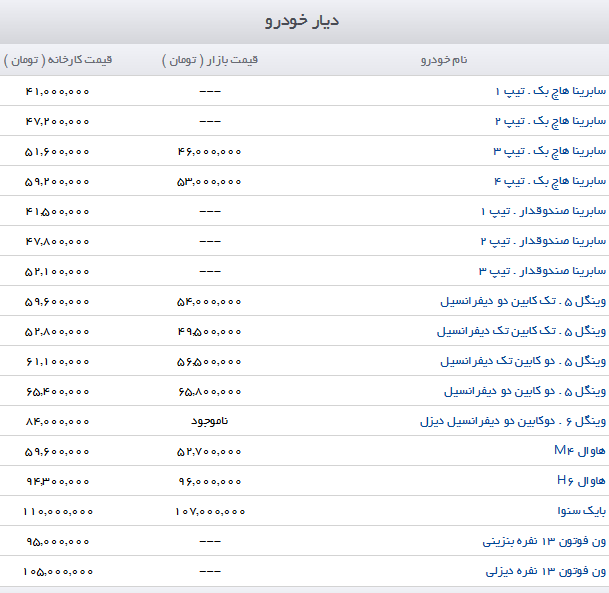The width and height of the screenshot is (609, 593).
Task: Select market price ۴۹,۵۰۰,۰۰۰
Action: pyautogui.click(x=209, y=332)
